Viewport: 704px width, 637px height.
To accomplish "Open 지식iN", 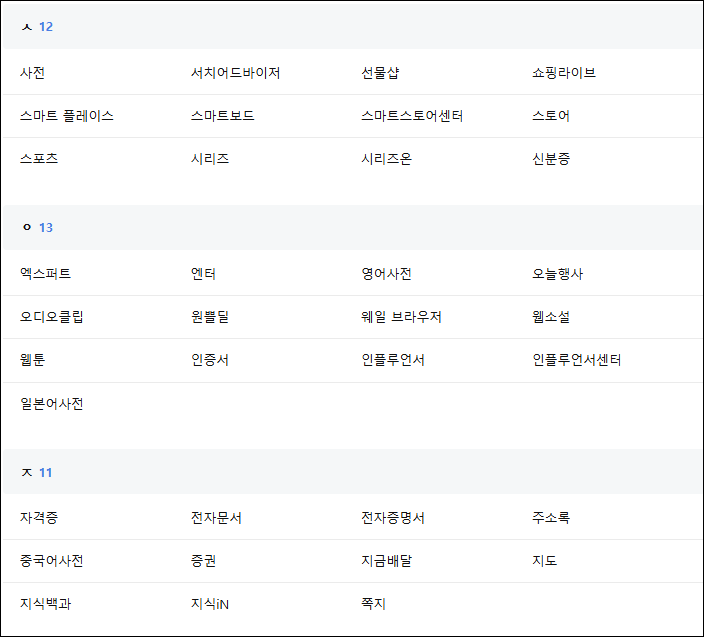I will (210, 604).
